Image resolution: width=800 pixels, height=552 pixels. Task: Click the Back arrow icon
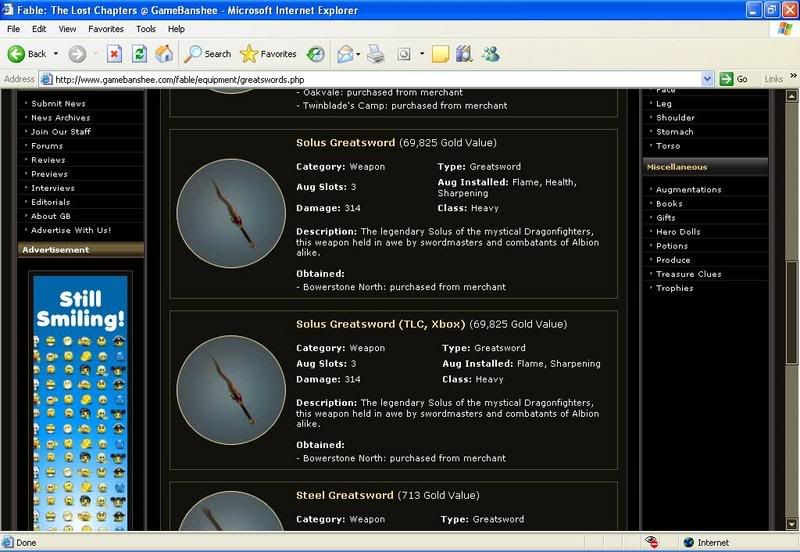click(x=16, y=54)
